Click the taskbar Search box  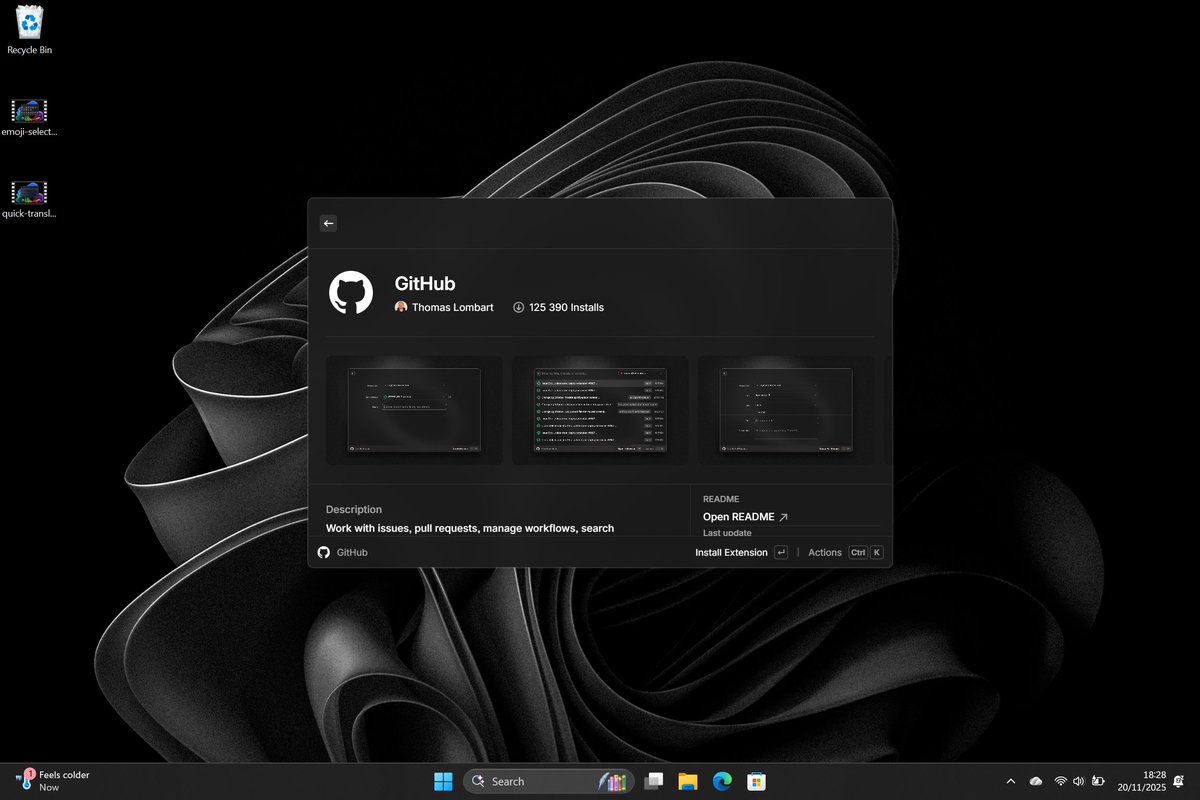point(548,781)
